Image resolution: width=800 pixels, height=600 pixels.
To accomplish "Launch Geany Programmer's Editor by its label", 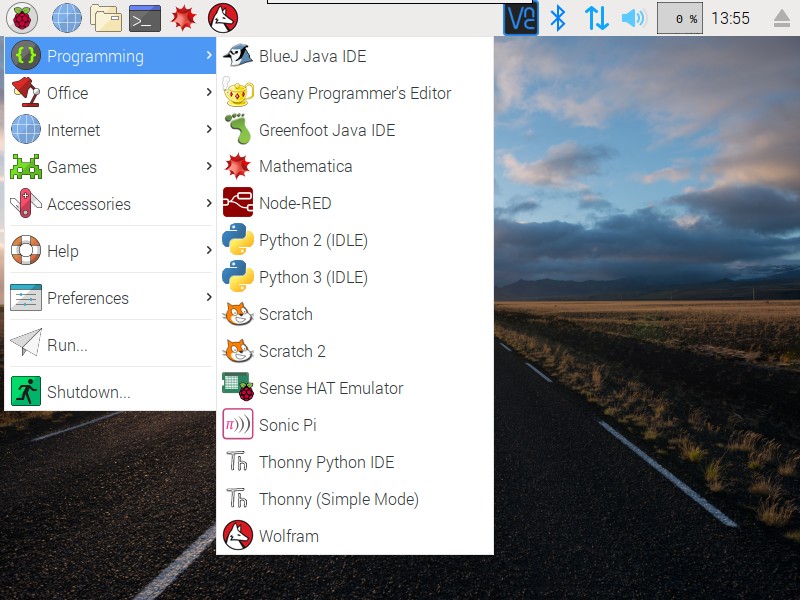I will (x=355, y=93).
